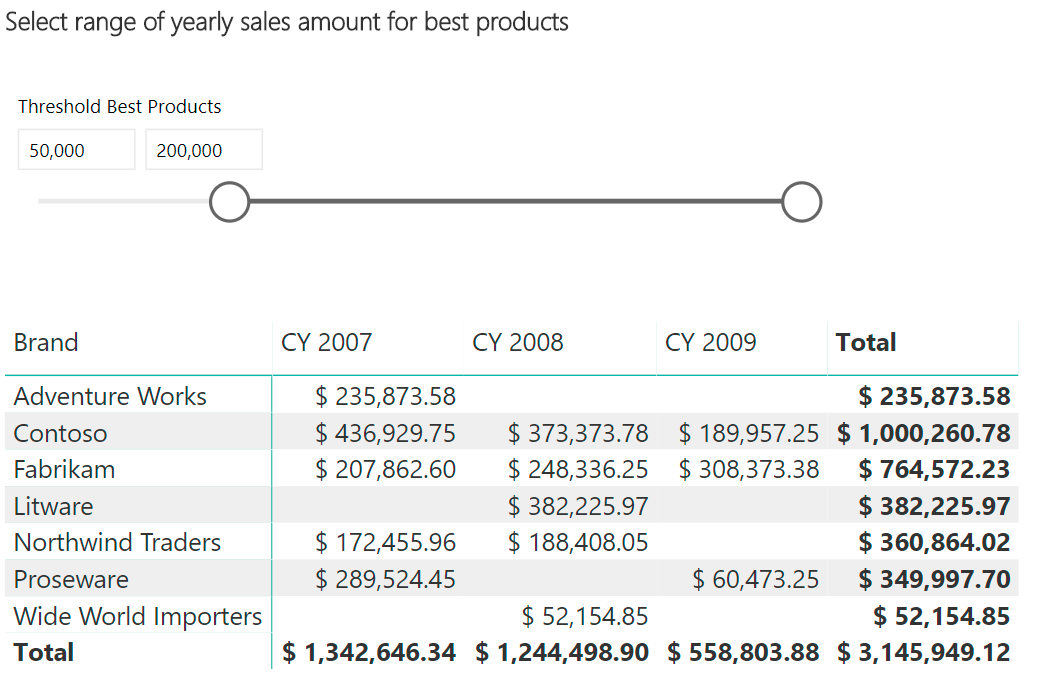Click CY 2007 grand total $ 1,342,646.34
Viewport: 1039px width, 696px height.
coord(369,653)
